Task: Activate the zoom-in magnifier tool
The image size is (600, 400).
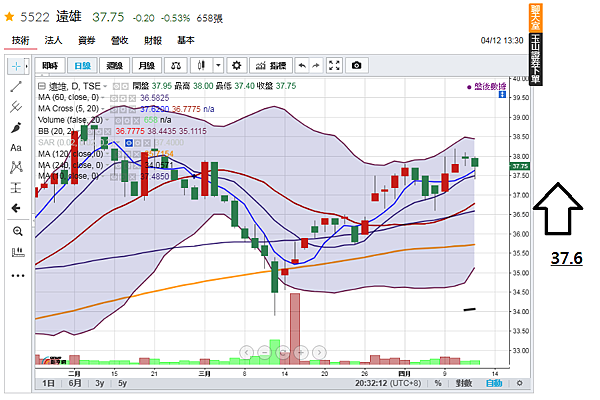Action: point(17,231)
